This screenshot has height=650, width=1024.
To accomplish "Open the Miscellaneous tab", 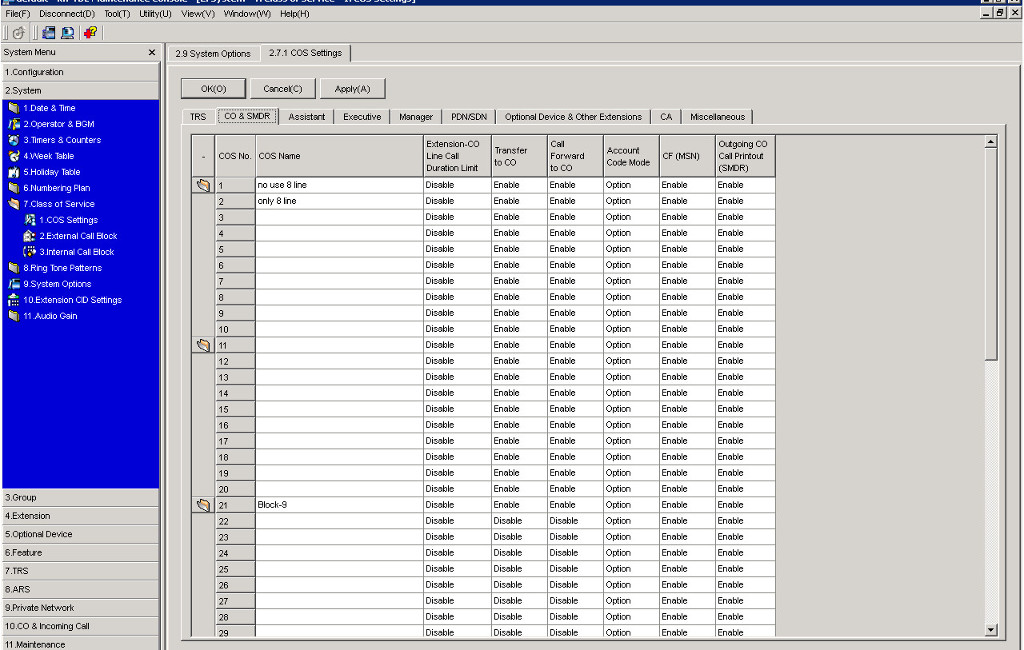I will click(x=717, y=117).
